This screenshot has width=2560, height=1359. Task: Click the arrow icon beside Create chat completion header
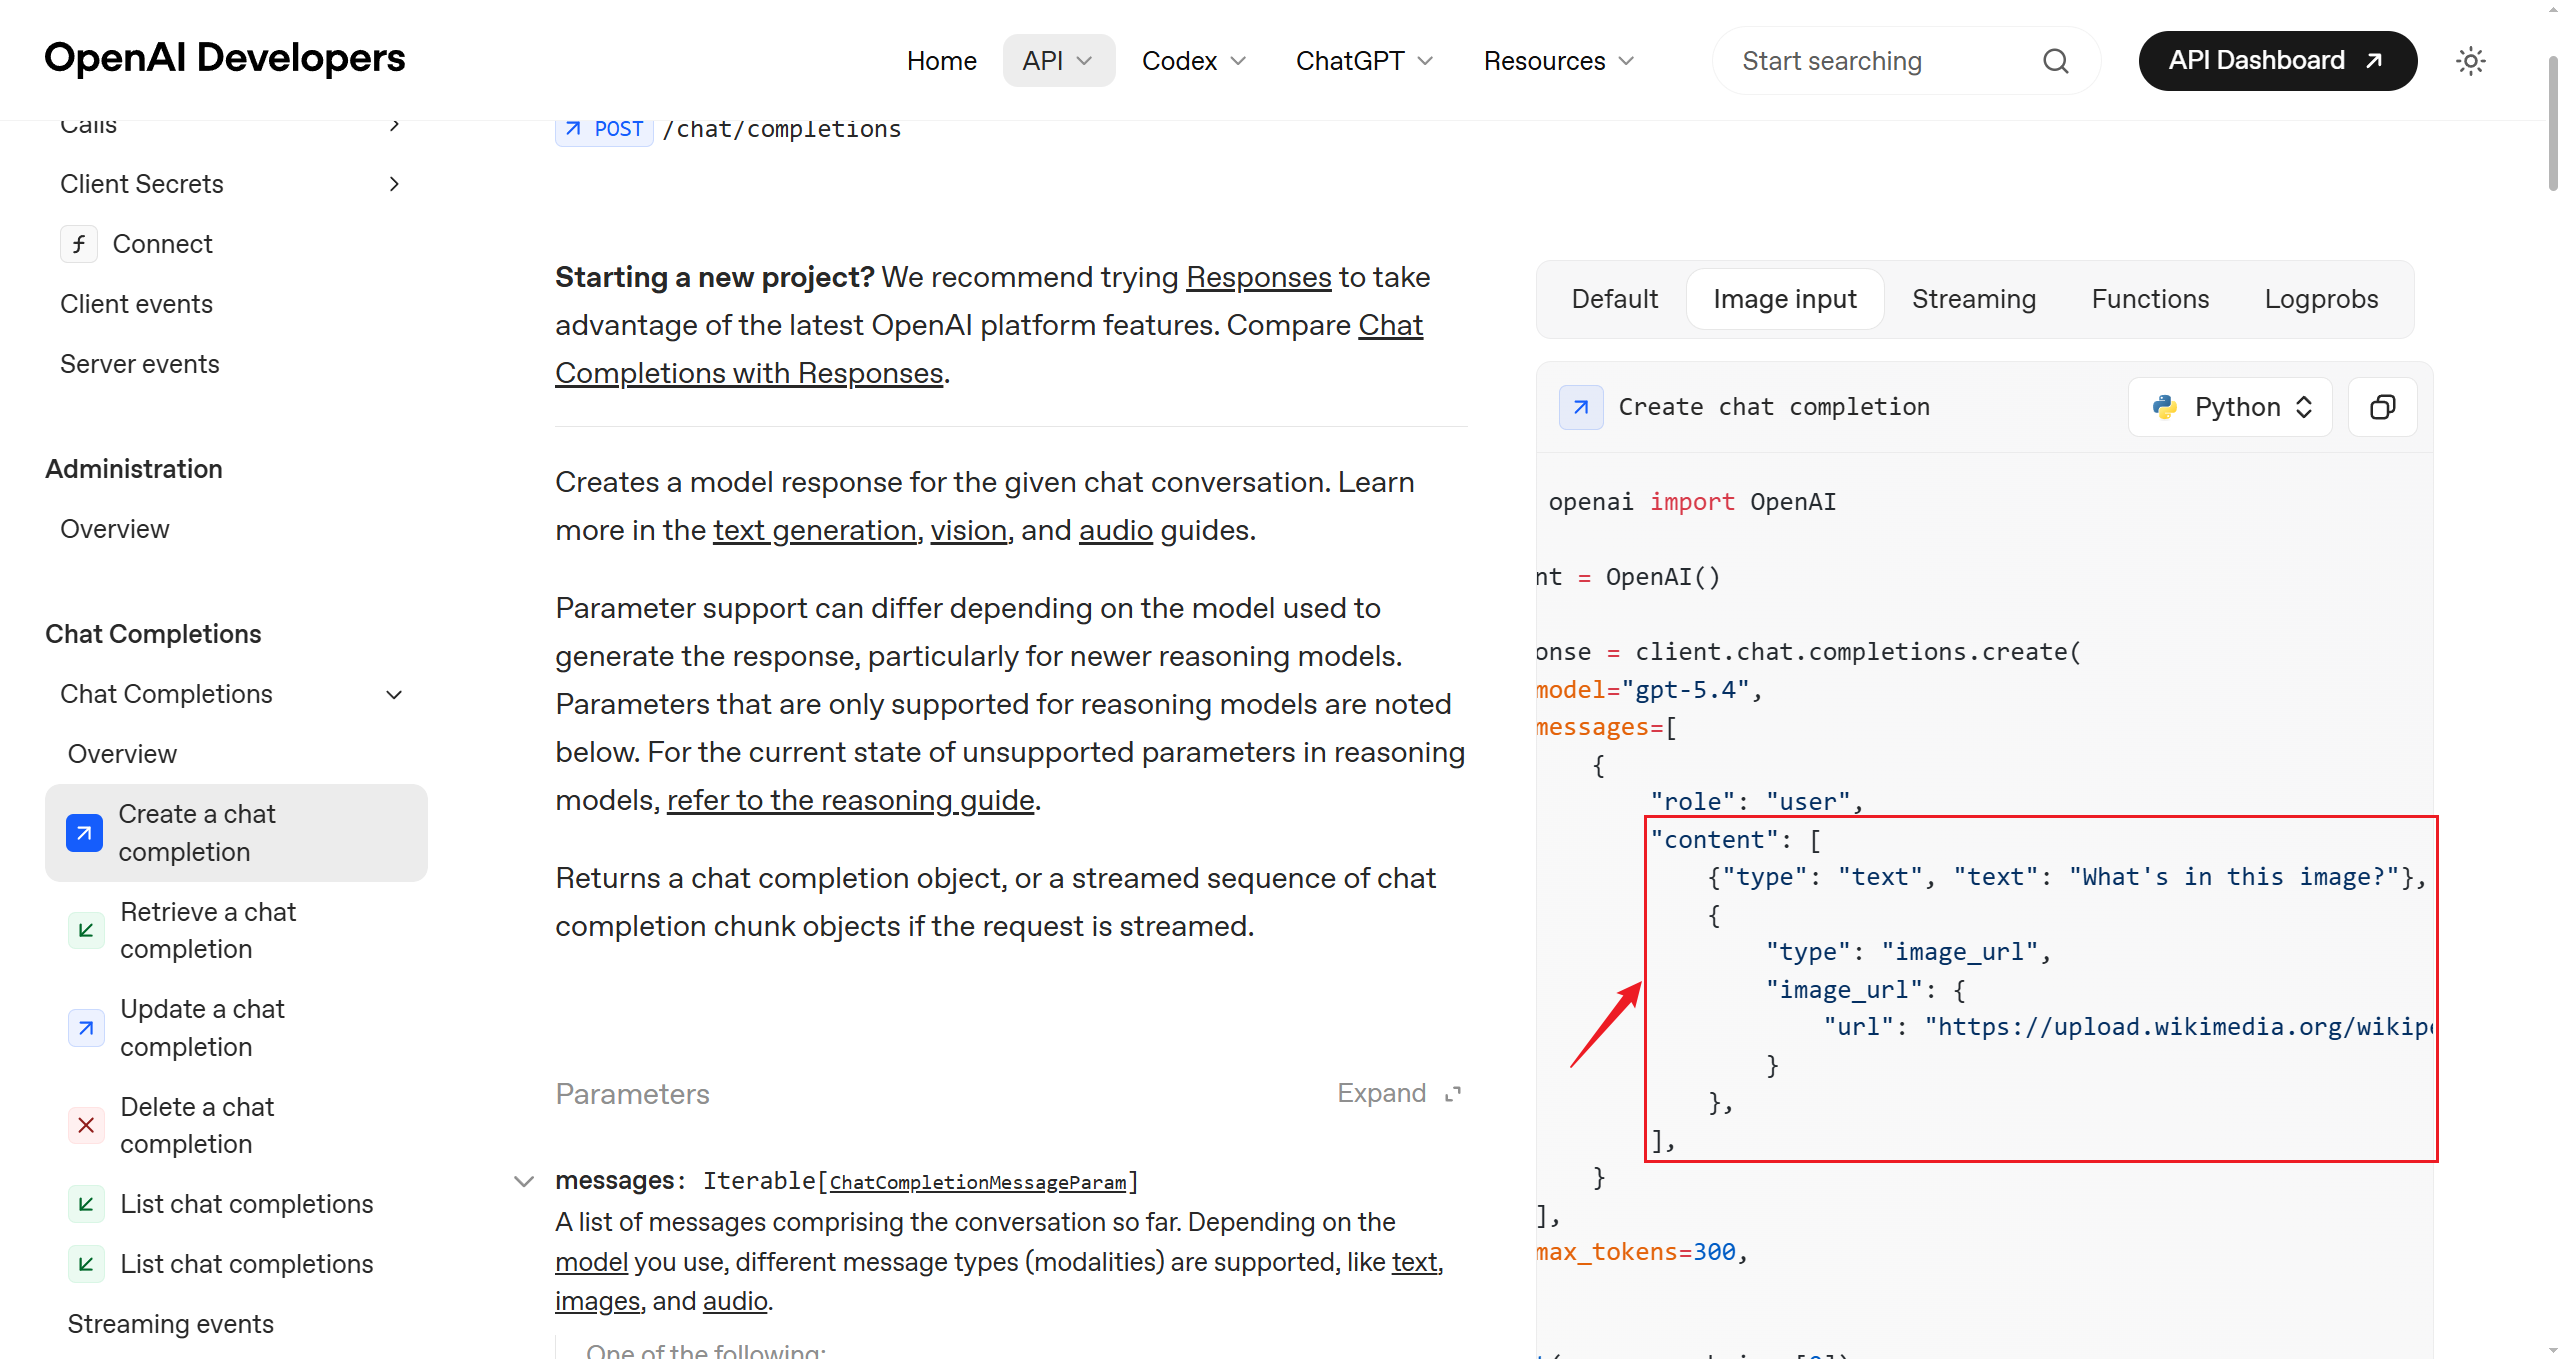(x=1581, y=407)
